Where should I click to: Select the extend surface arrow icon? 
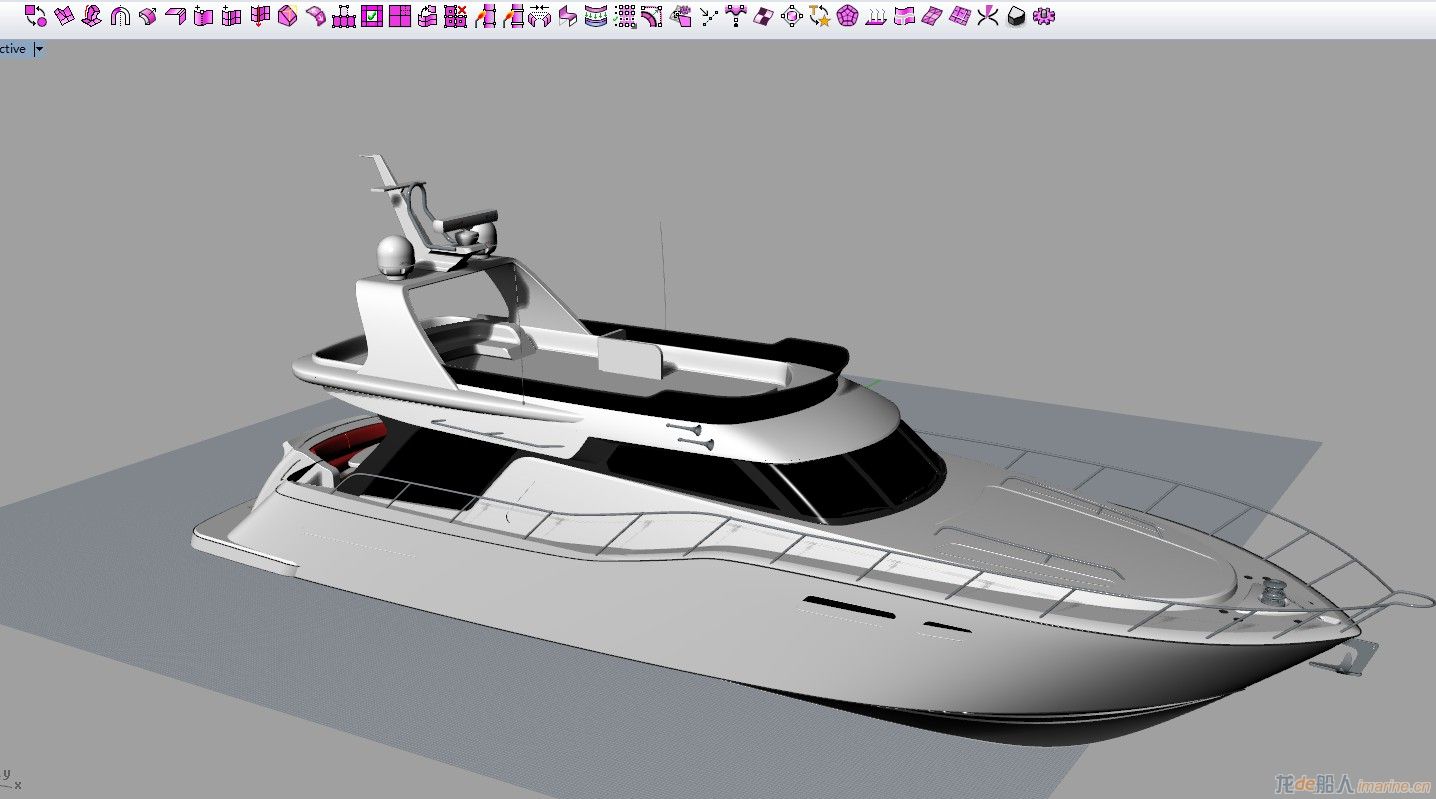click(148, 16)
